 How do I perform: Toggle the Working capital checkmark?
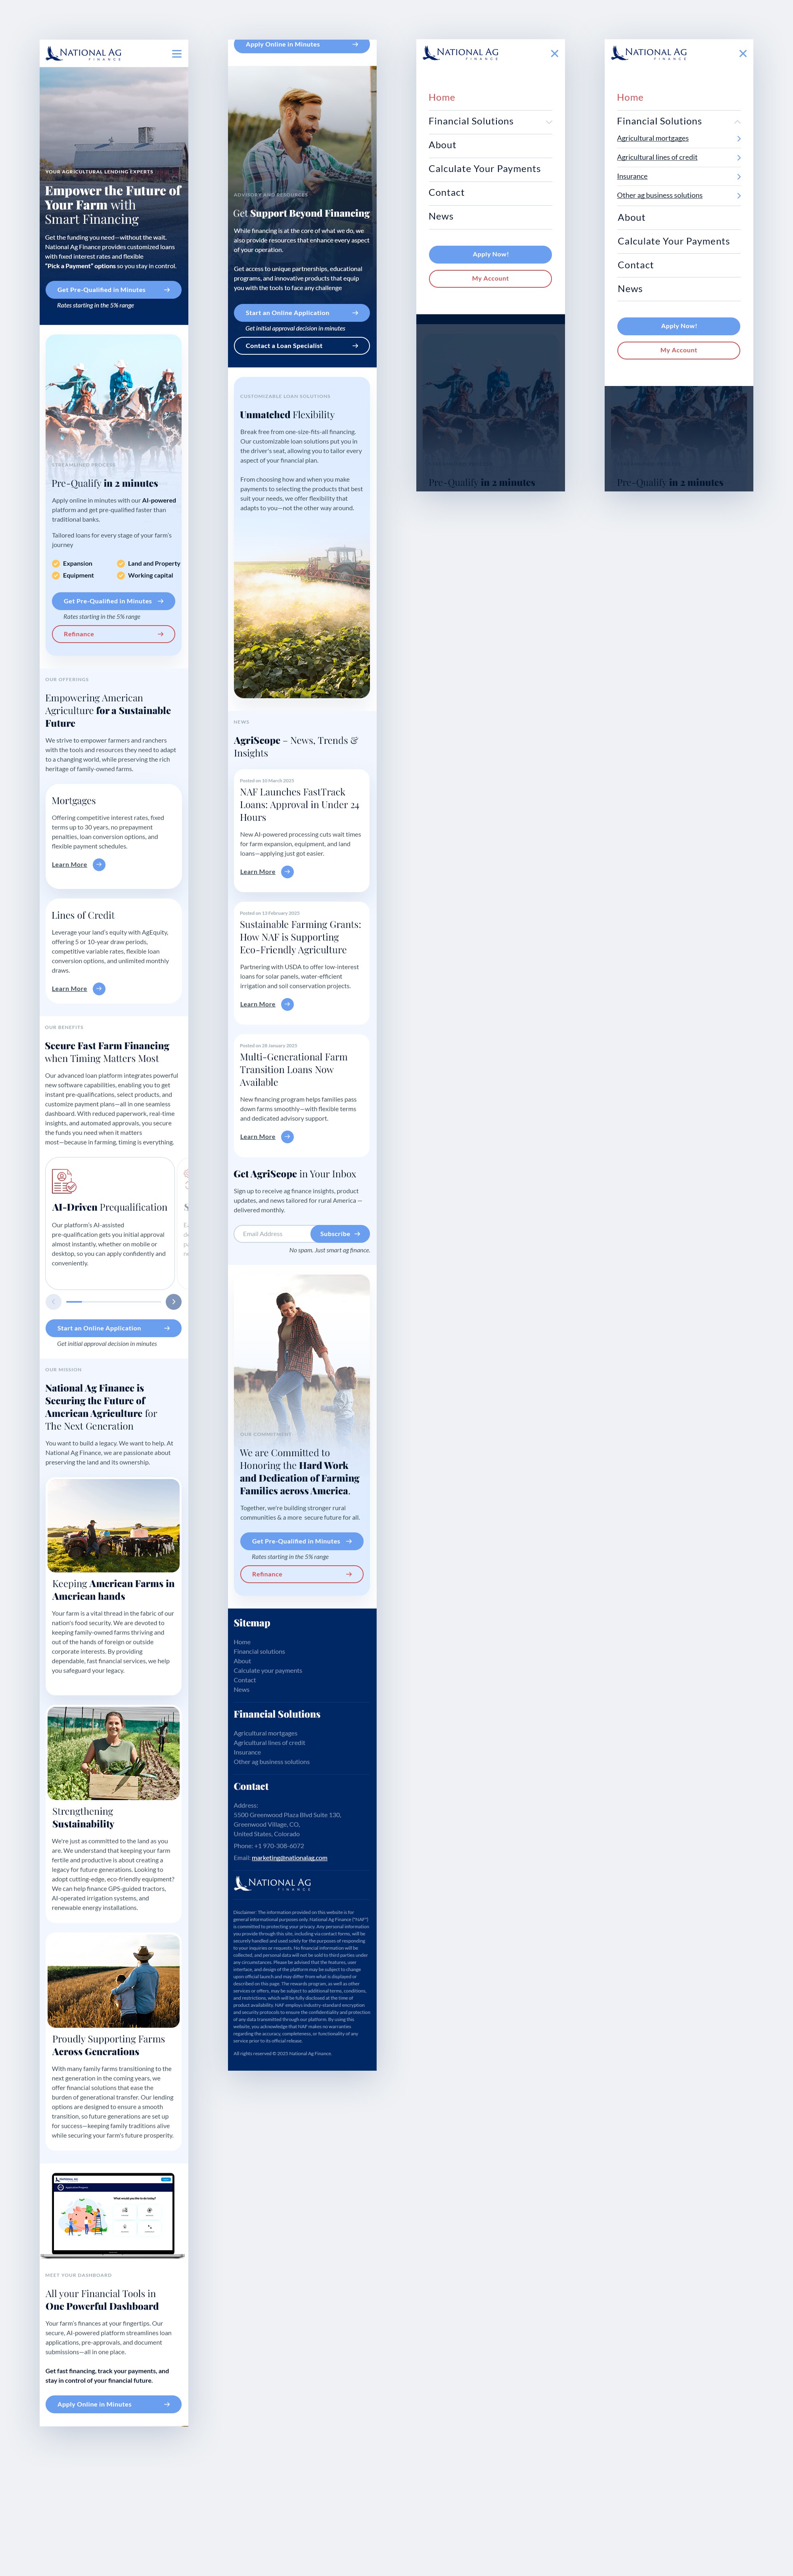(x=121, y=575)
